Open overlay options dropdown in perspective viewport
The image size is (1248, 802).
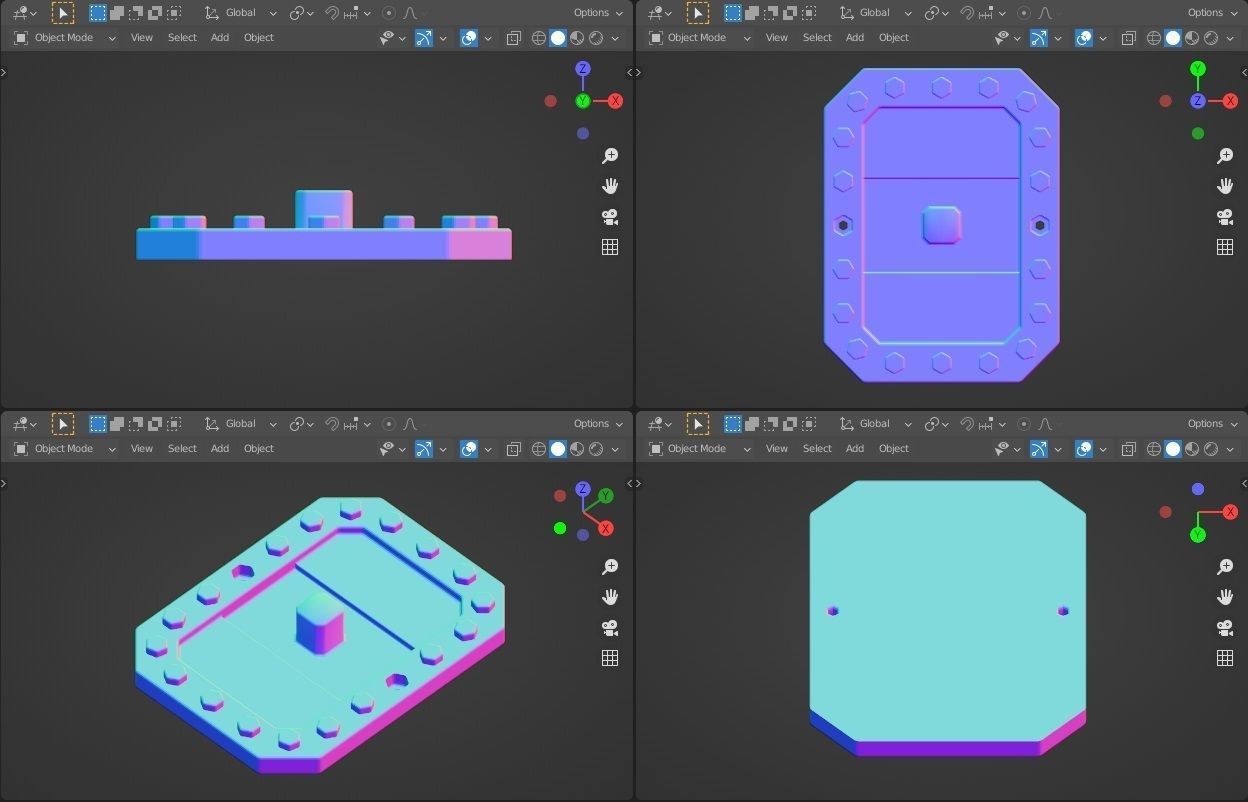tap(488, 449)
